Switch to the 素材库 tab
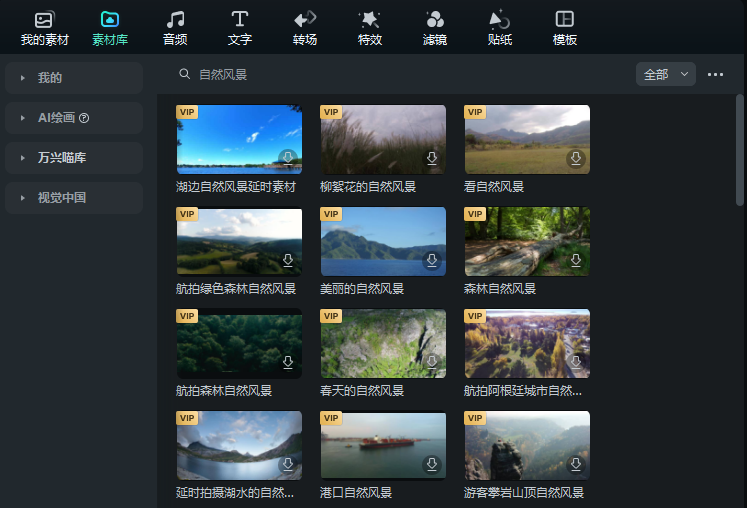 click(110, 29)
